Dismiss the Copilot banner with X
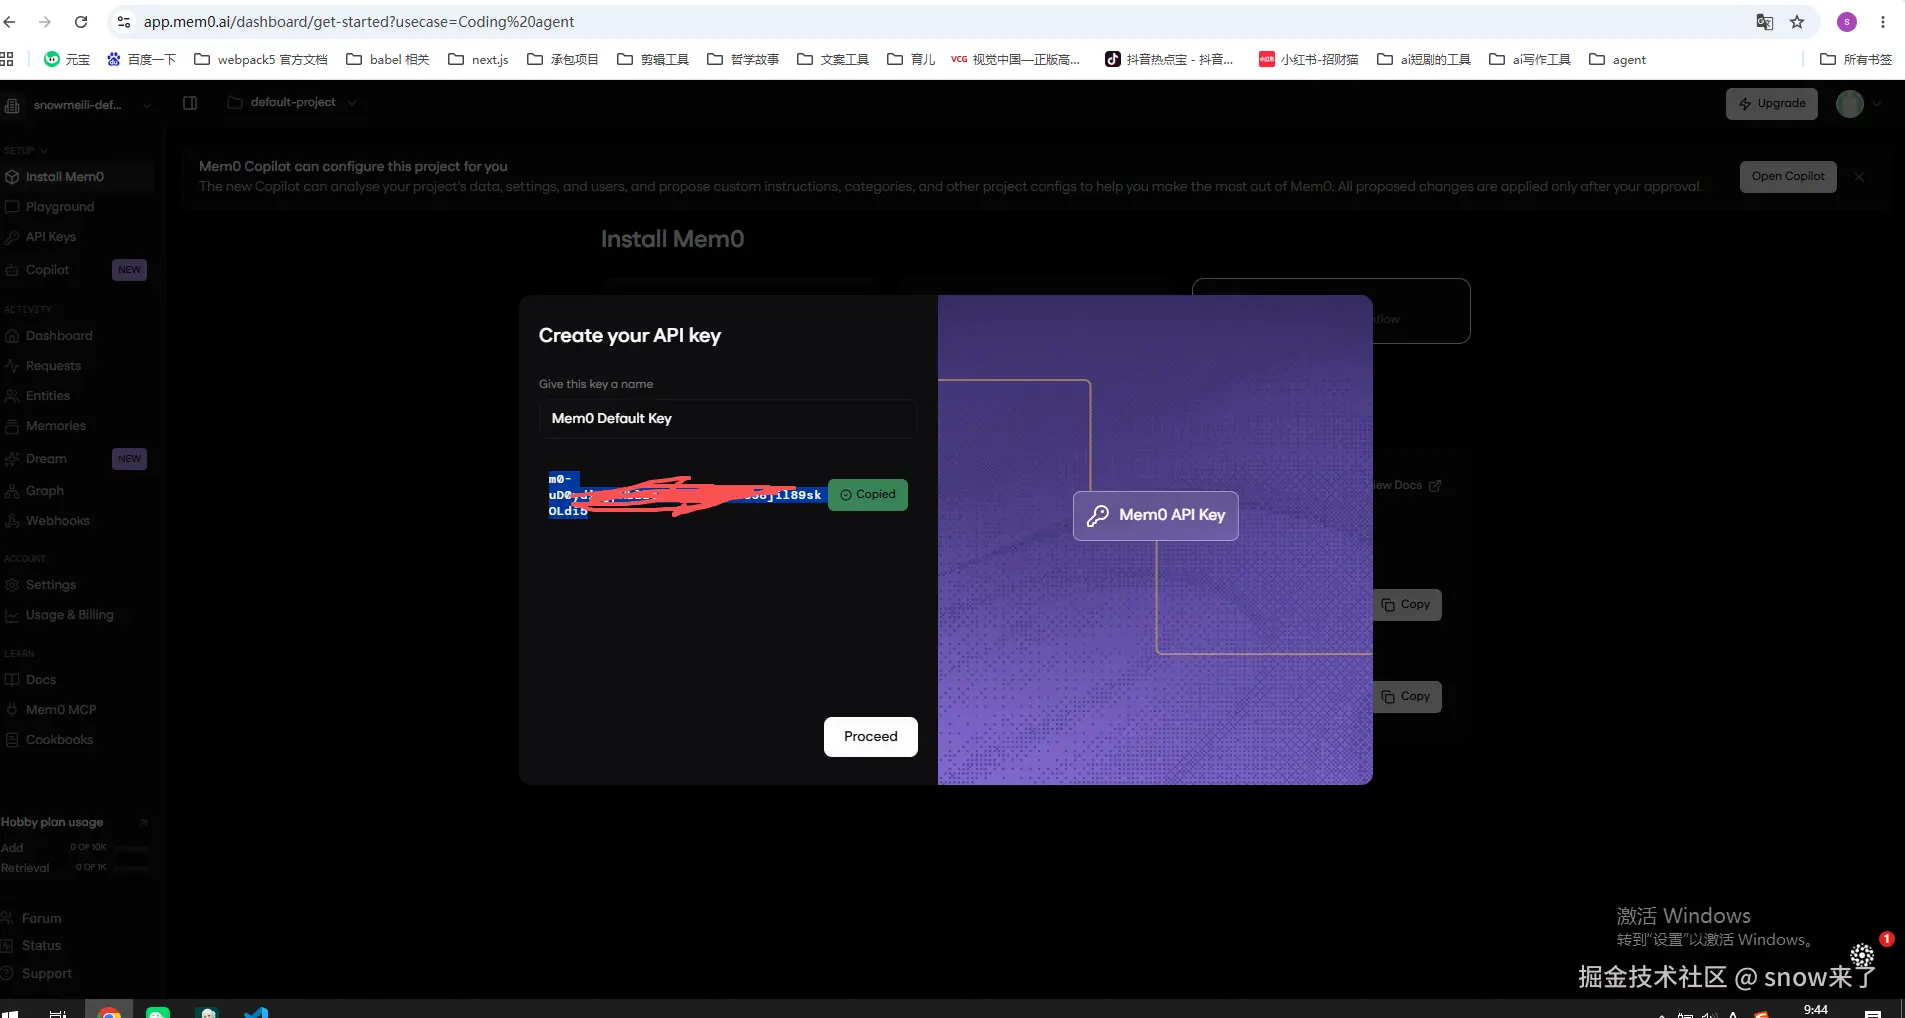1905x1018 pixels. tap(1859, 177)
